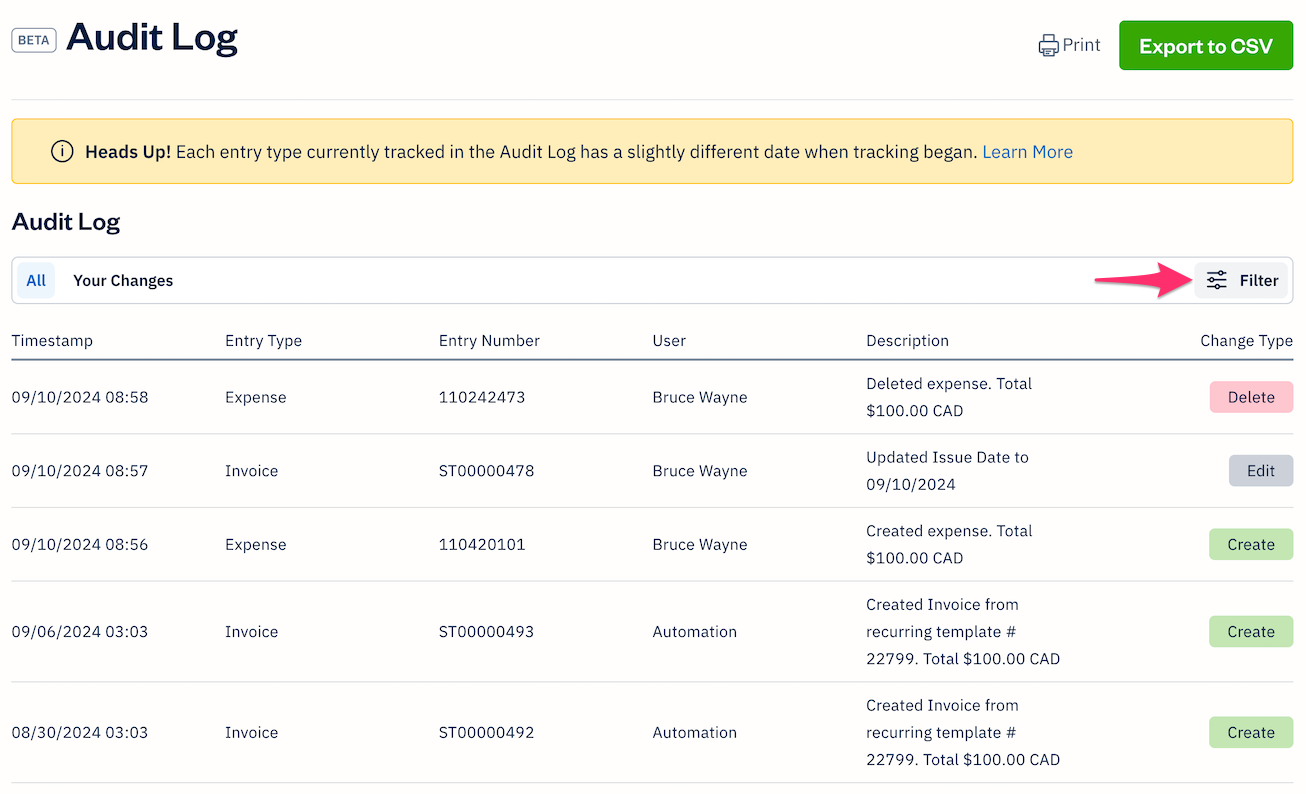The image size is (1306, 794).
Task: Click the Print label text
Action: pos(1081,46)
